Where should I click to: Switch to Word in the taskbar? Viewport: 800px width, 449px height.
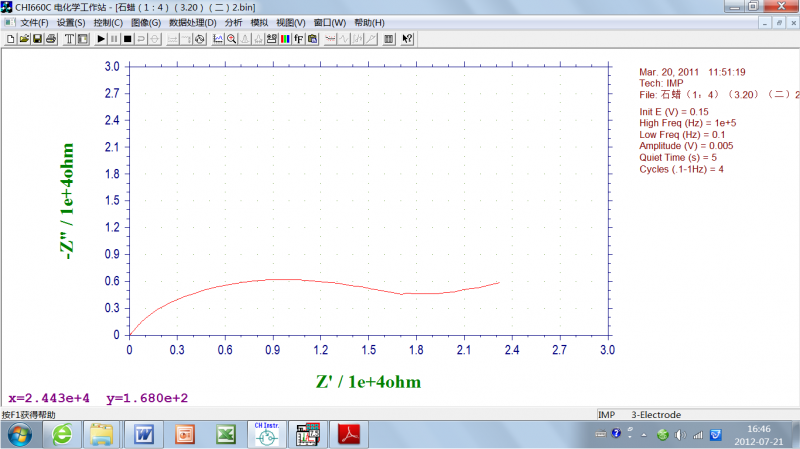(x=144, y=435)
